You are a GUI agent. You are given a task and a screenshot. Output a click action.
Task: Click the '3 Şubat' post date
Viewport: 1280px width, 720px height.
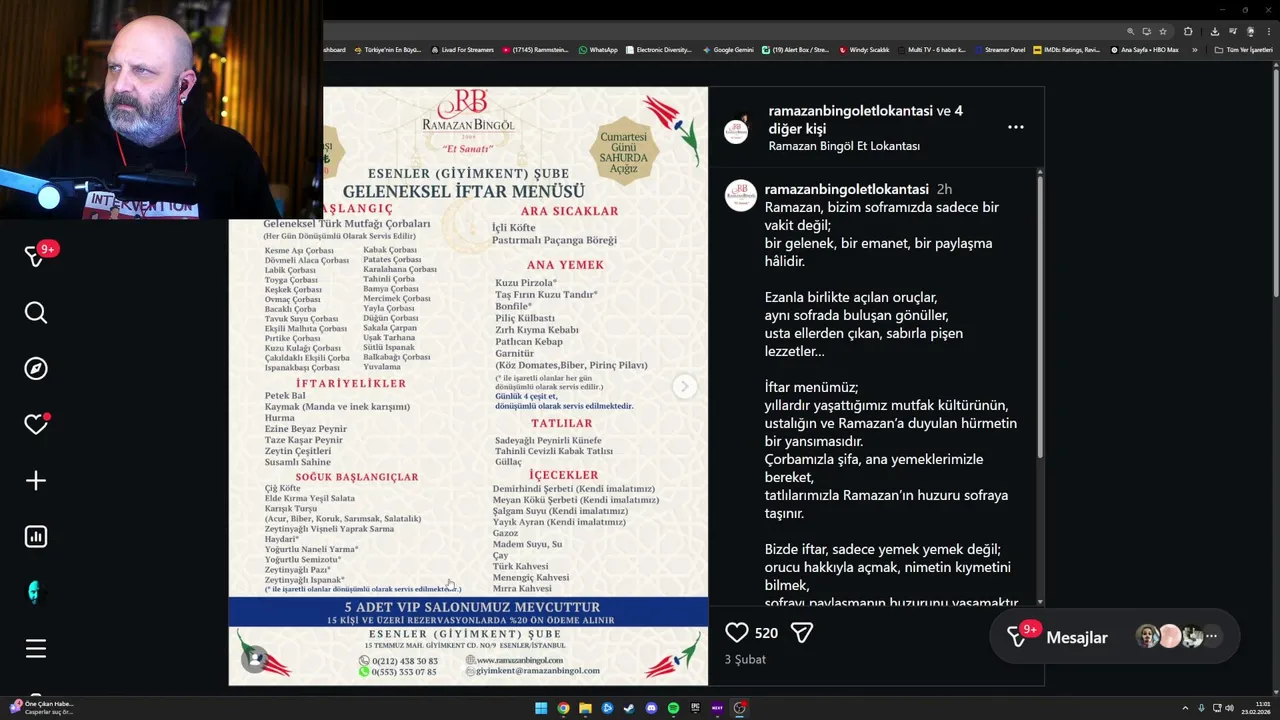tap(745, 660)
